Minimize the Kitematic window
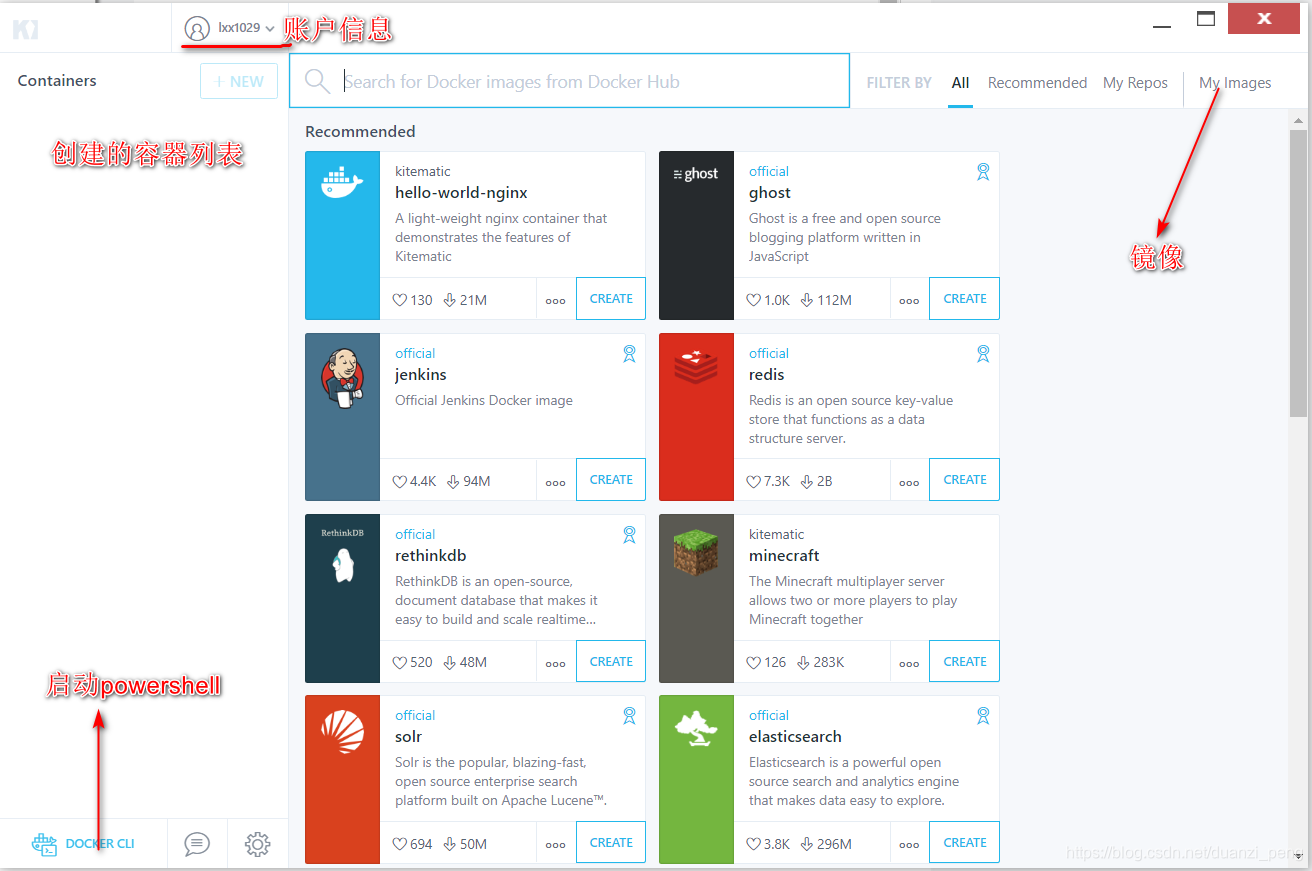Viewport: 1312px width, 871px height. pyautogui.click(x=1162, y=25)
